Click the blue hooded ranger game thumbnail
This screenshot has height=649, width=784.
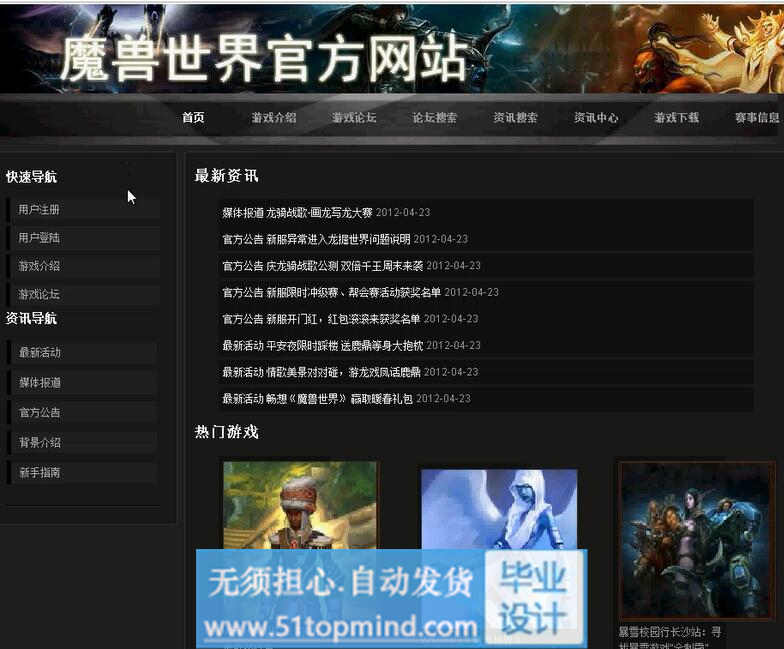click(x=499, y=509)
